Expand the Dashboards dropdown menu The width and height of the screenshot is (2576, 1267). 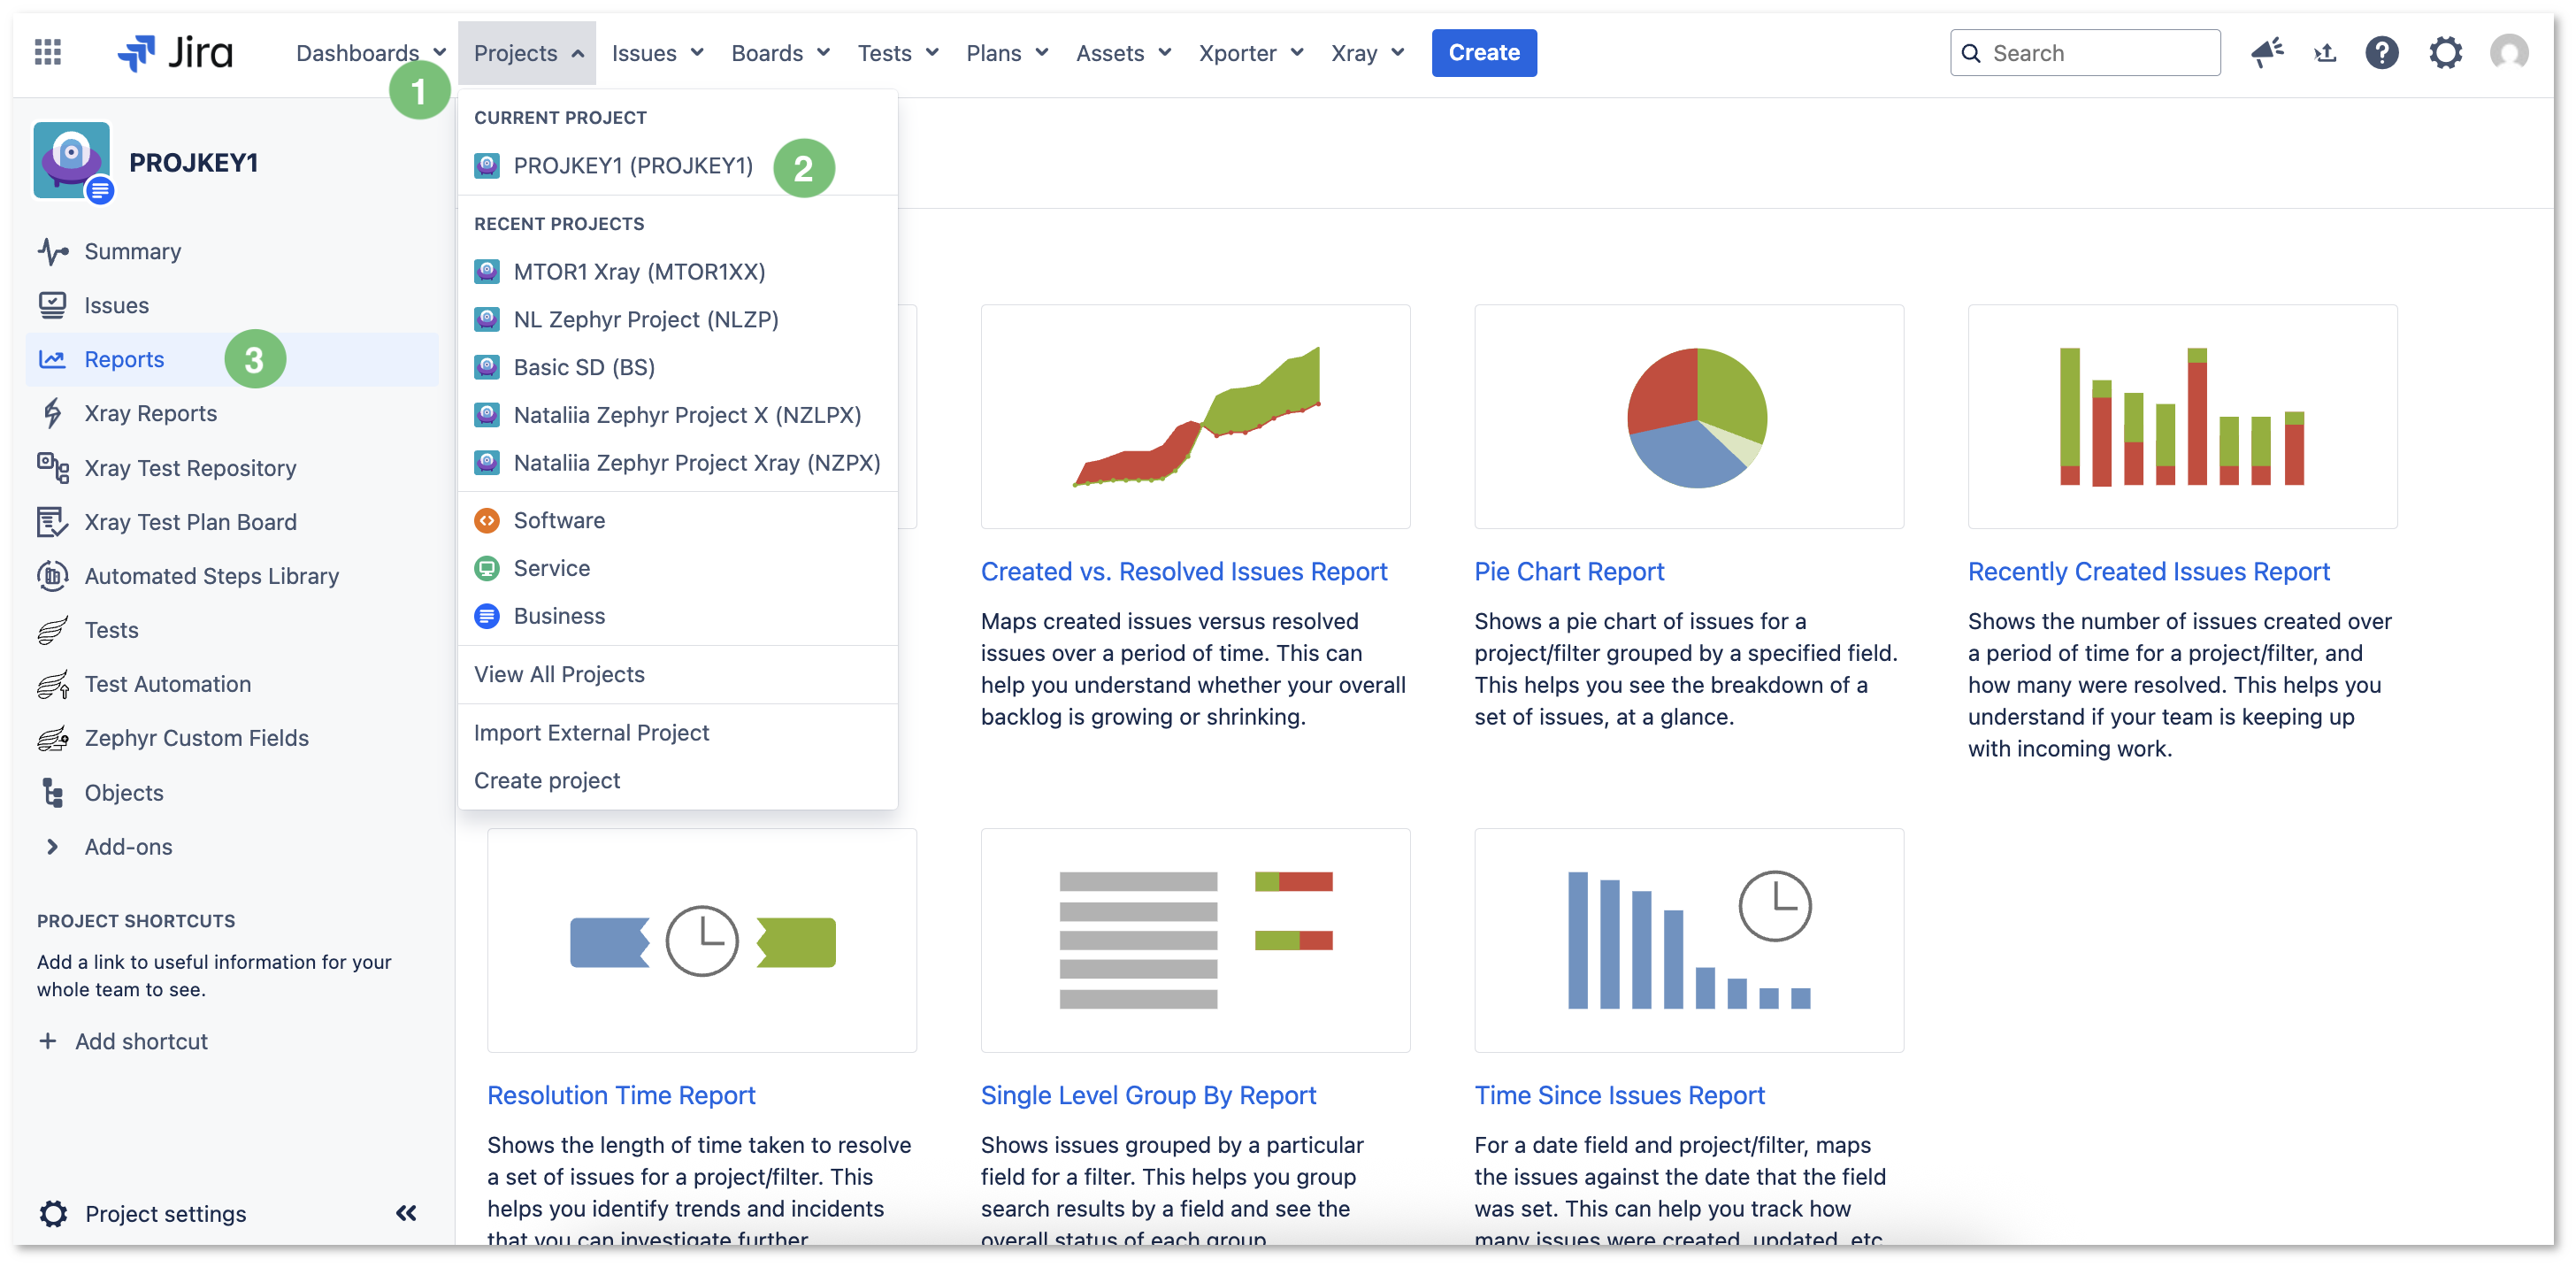coord(370,53)
